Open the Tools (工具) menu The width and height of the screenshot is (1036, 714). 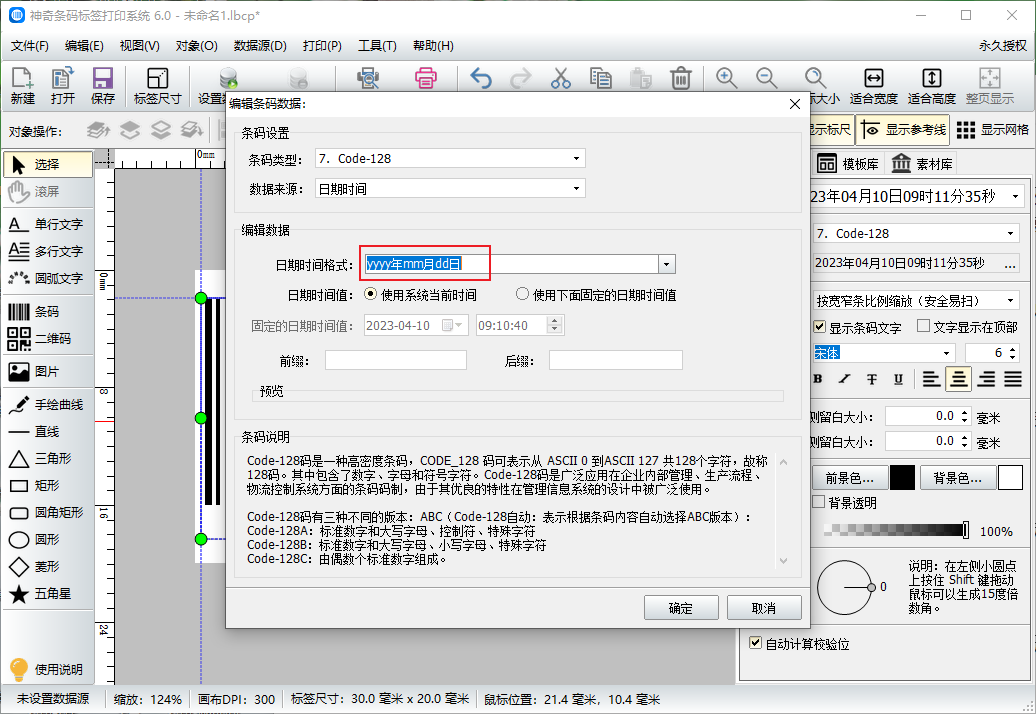[377, 46]
